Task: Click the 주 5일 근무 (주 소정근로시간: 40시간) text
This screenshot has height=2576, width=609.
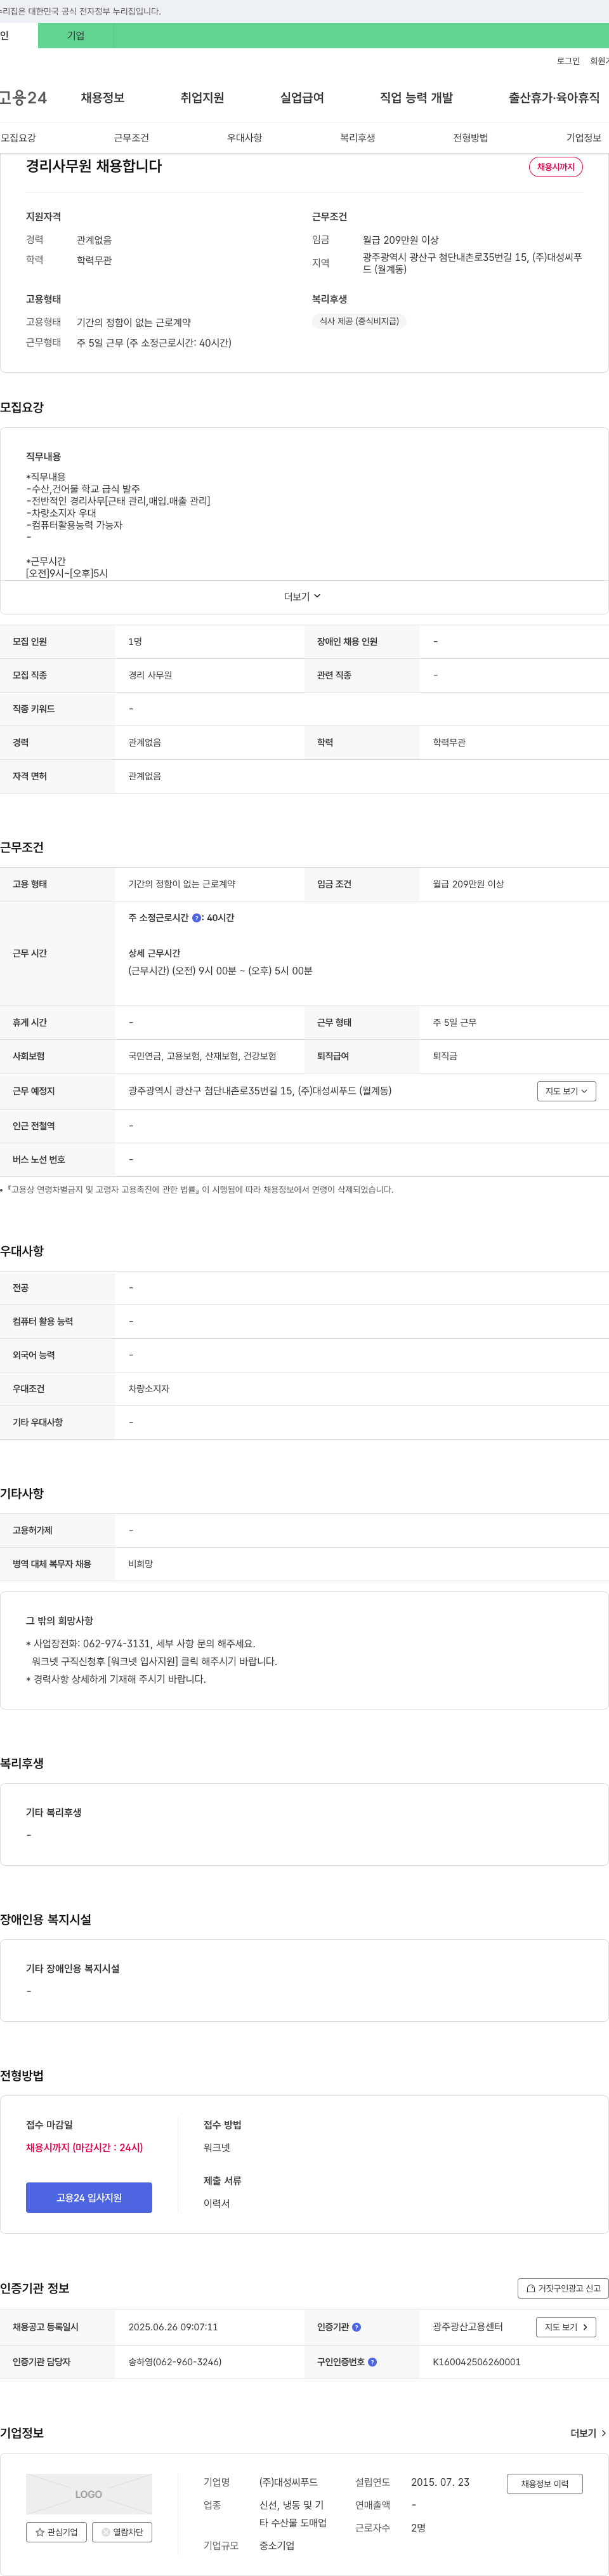Action: 154,343
